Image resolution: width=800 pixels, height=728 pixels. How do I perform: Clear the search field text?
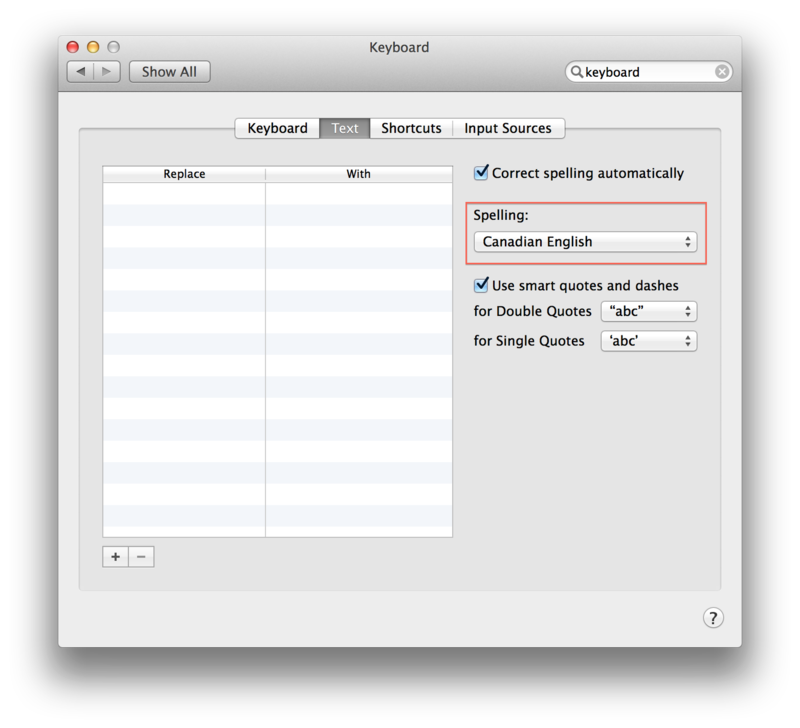(x=722, y=72)
